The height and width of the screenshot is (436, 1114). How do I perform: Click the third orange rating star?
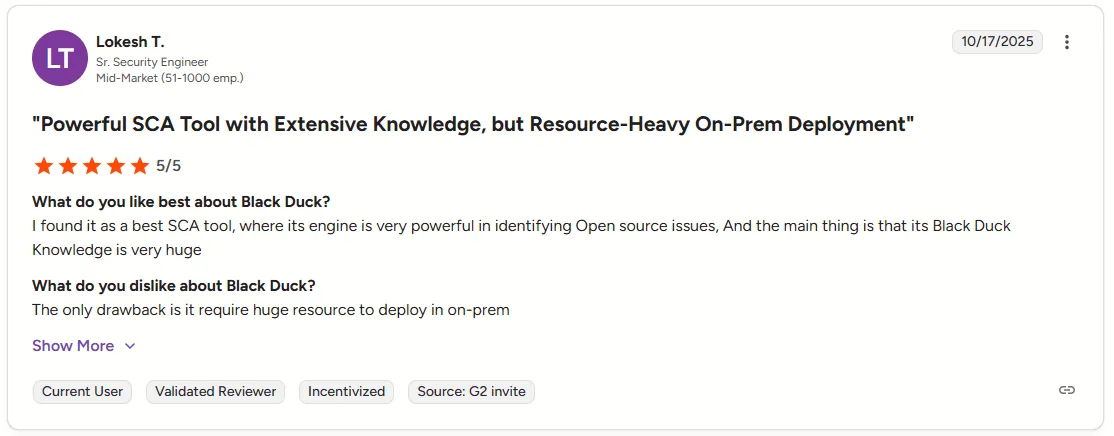91,166
